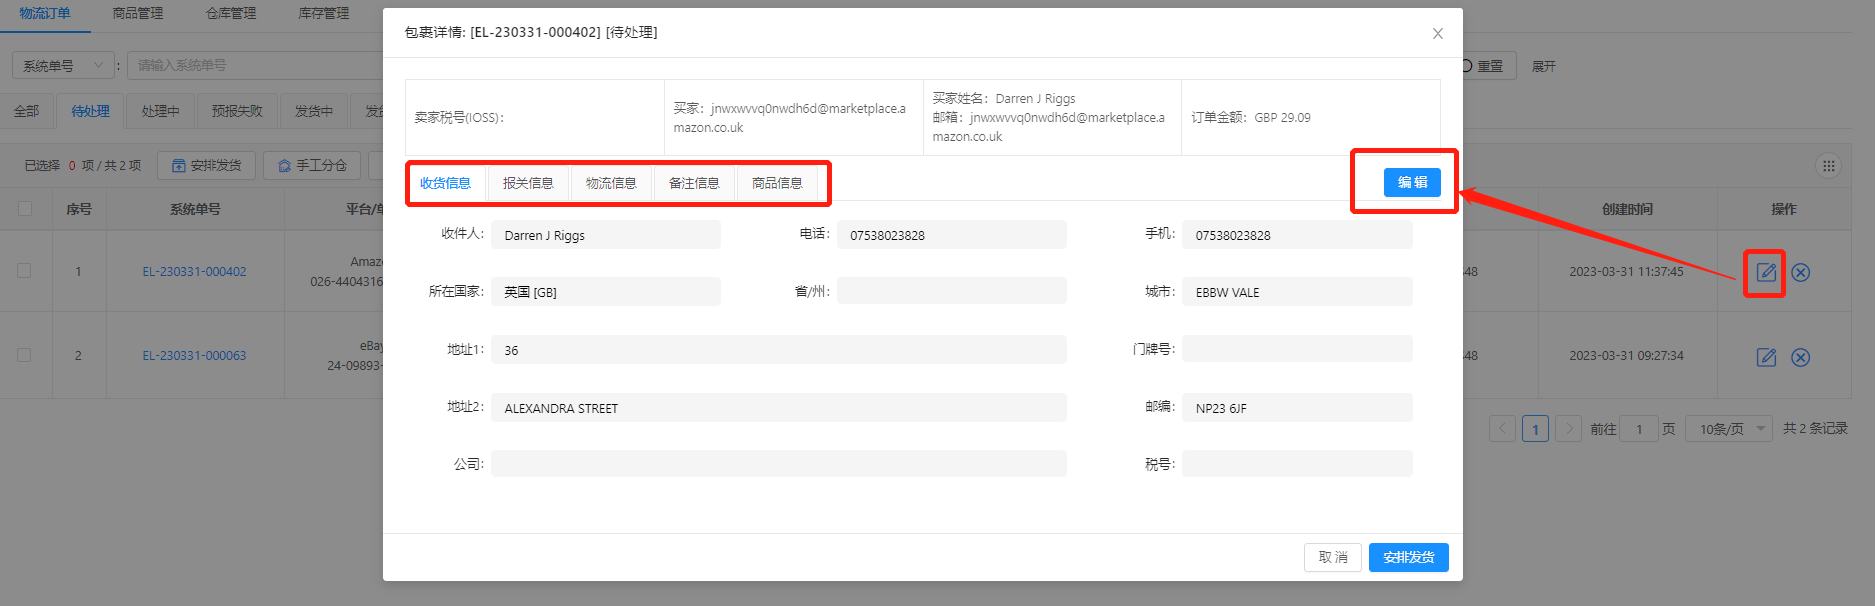Viewport: 1875px width, 606px height.
Task: Go to previous page arrow
Action: coord(1502,429)
